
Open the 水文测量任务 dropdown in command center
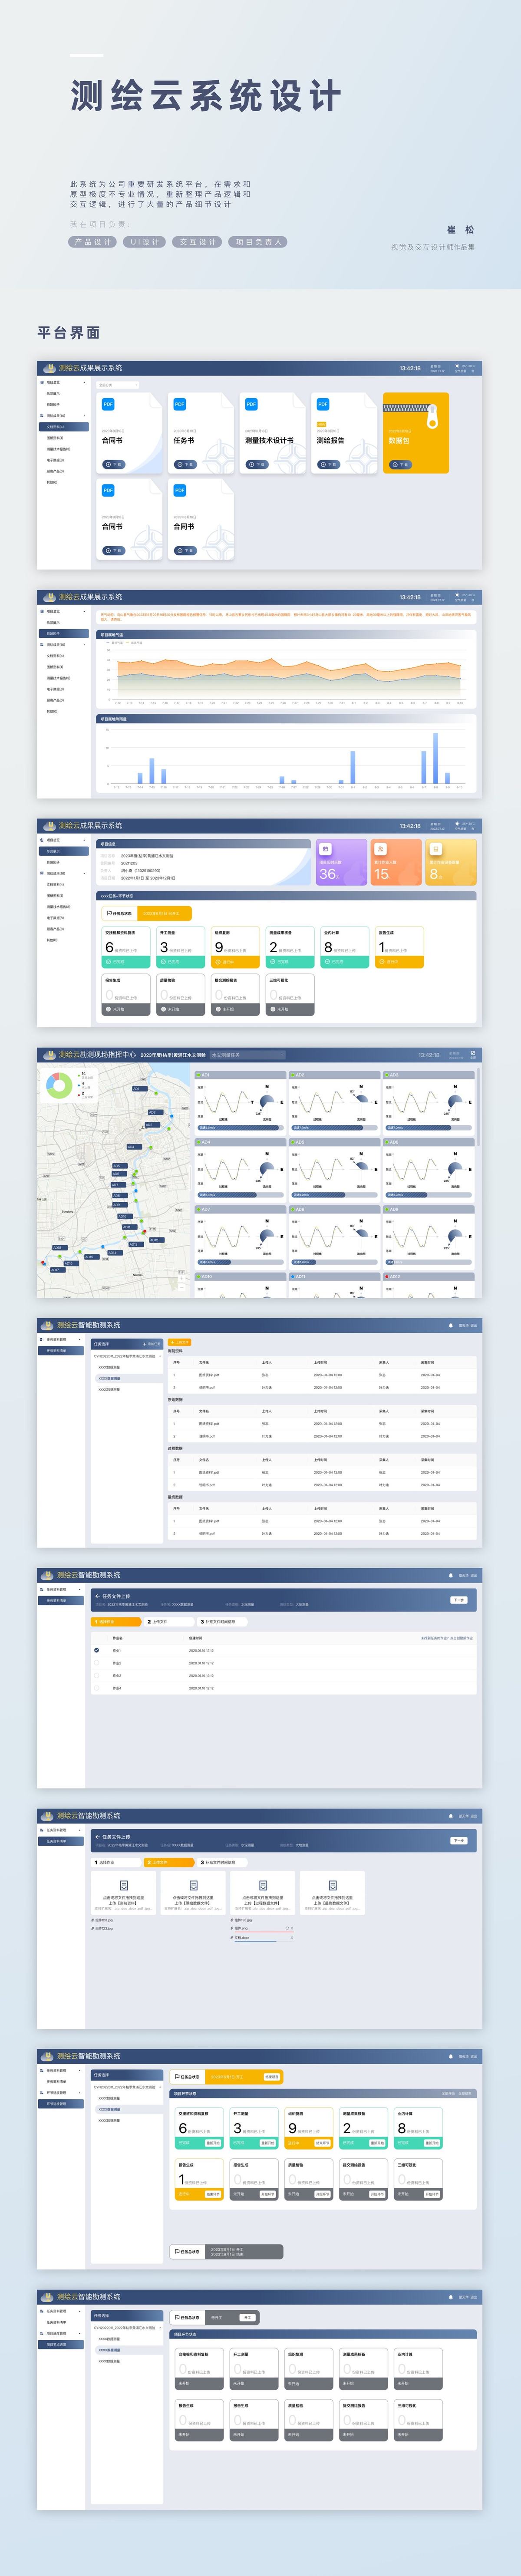[x=247, y=1055]
